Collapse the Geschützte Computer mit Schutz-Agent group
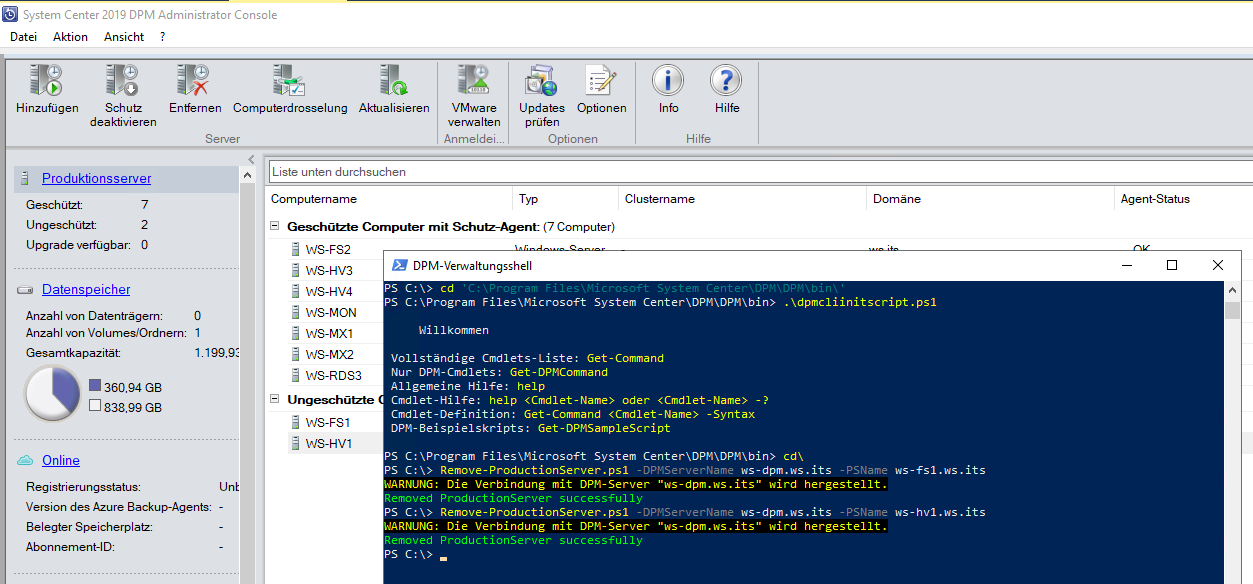This screenshot has height=584, width=1253. tap(276, 227)
